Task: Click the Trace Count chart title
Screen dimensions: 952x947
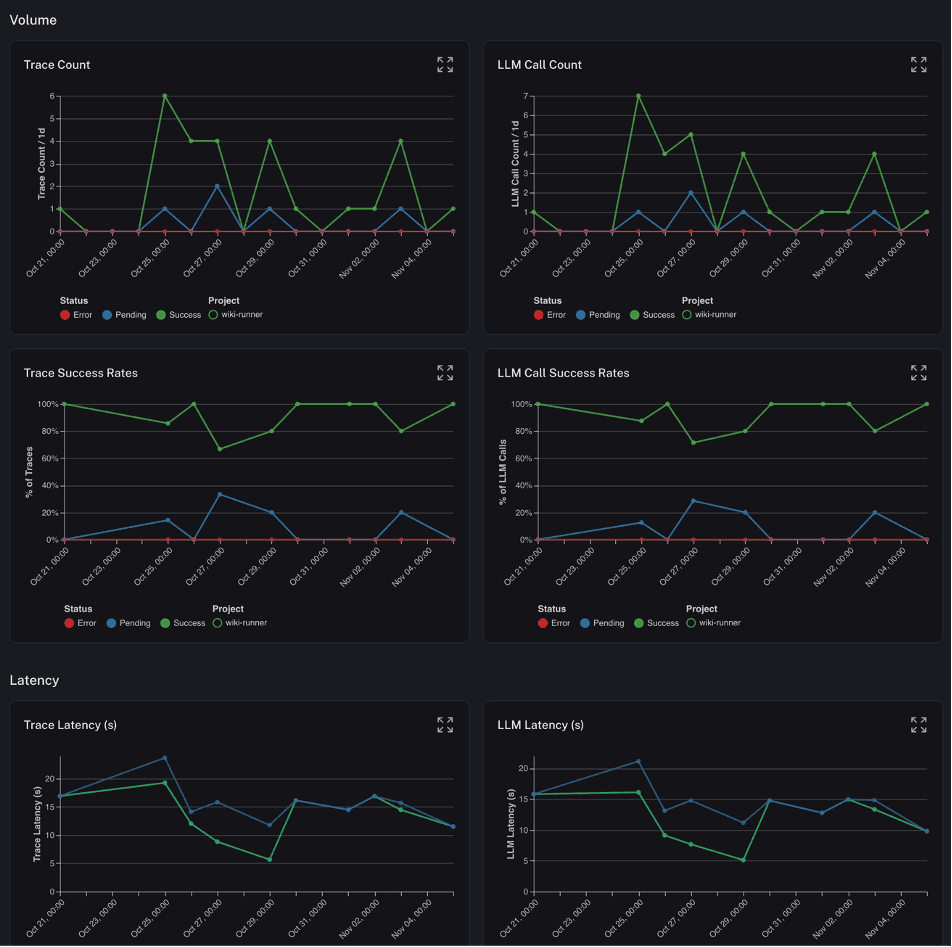Action: (57, 65)
